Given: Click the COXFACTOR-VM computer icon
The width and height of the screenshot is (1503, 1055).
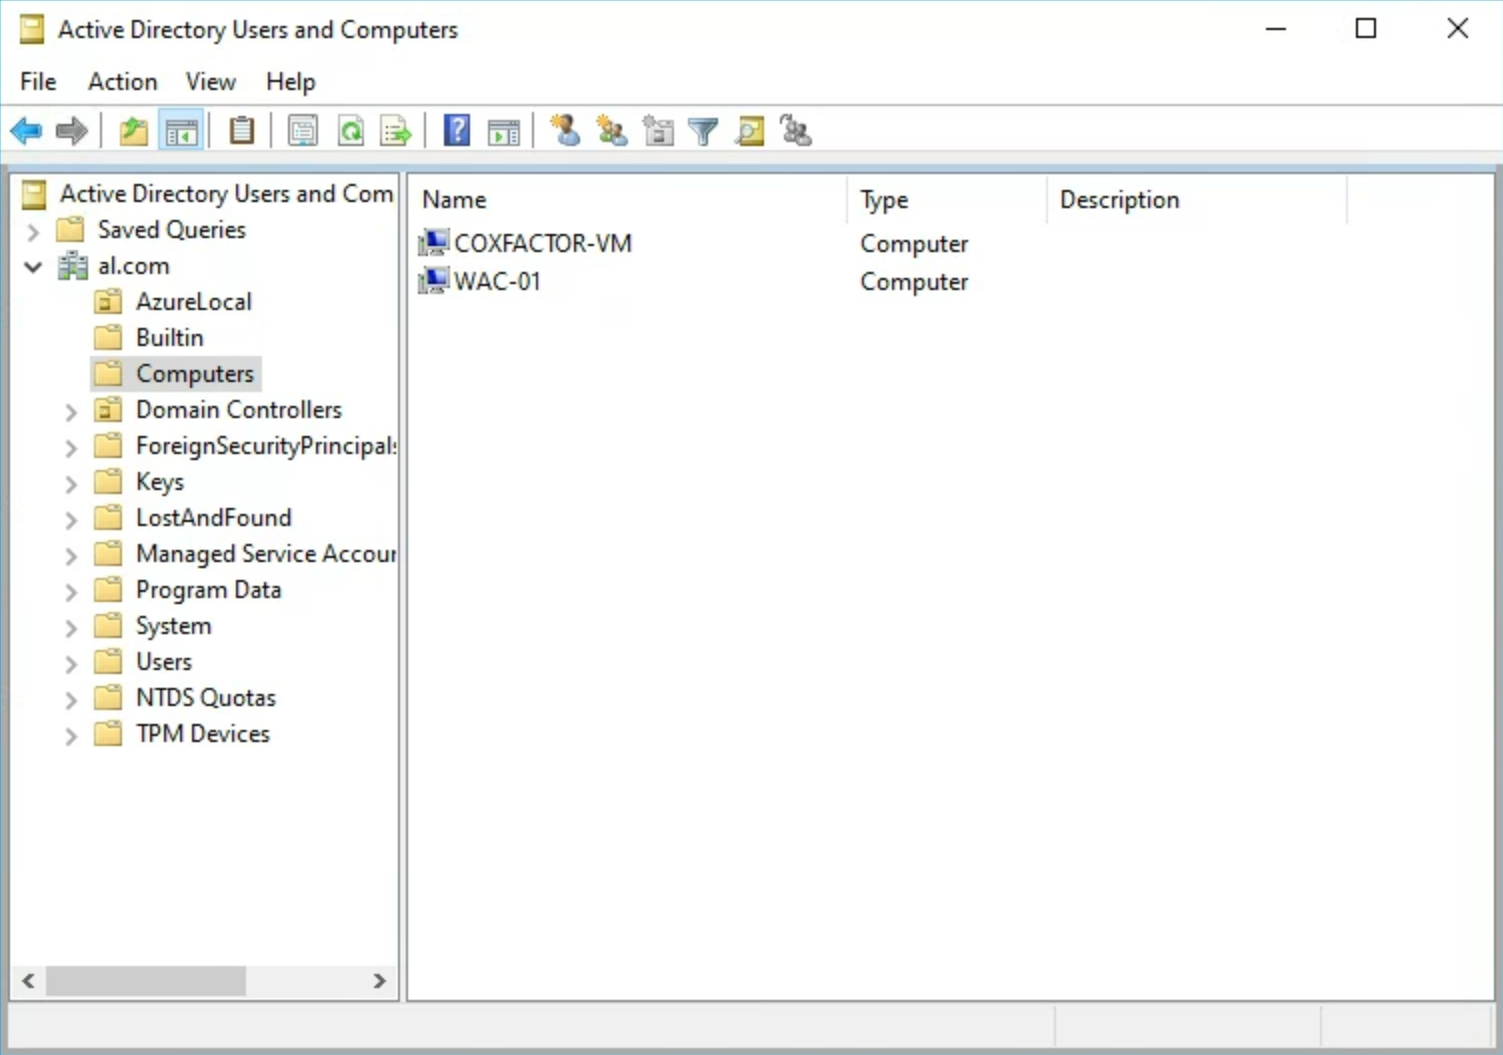Looking at the screenshot, I should [x=433, y=242].
